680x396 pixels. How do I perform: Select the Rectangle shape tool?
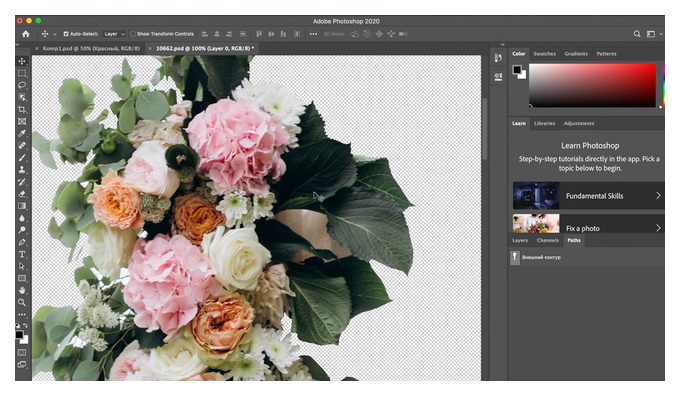tap(22, 278)
